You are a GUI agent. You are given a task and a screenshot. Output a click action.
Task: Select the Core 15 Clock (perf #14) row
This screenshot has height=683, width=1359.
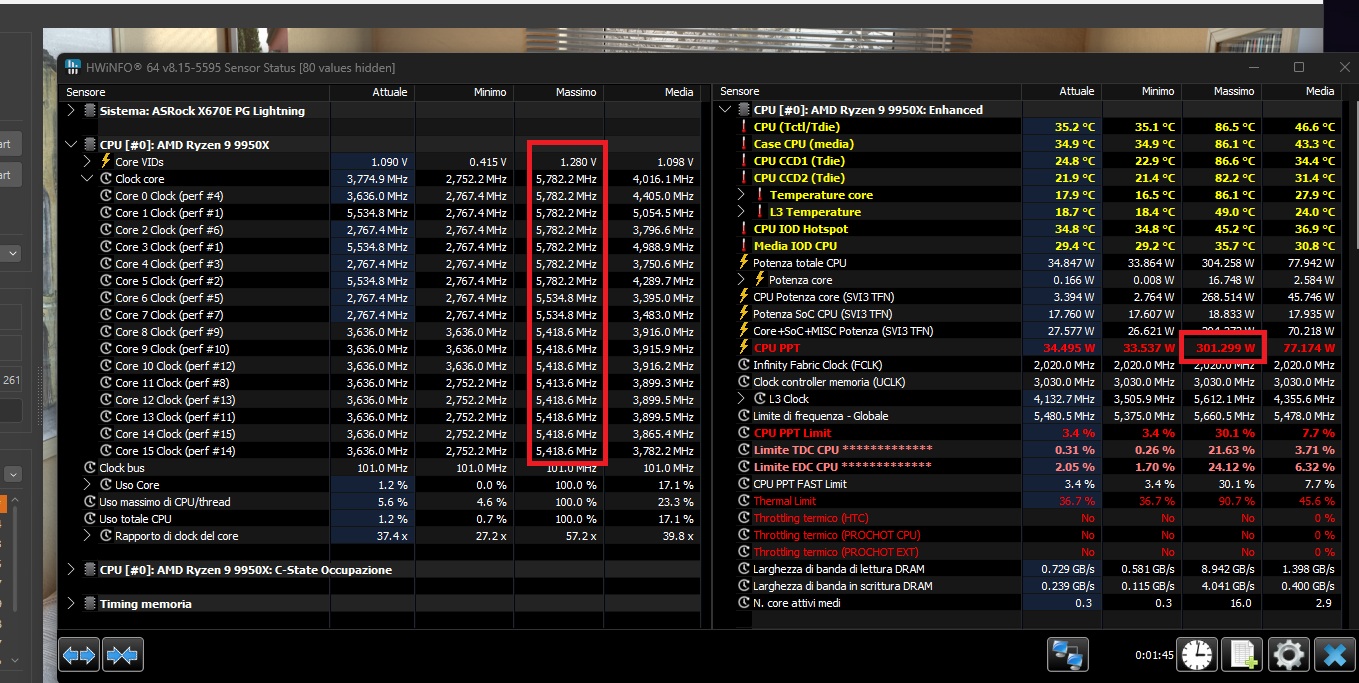pos(380,450)
